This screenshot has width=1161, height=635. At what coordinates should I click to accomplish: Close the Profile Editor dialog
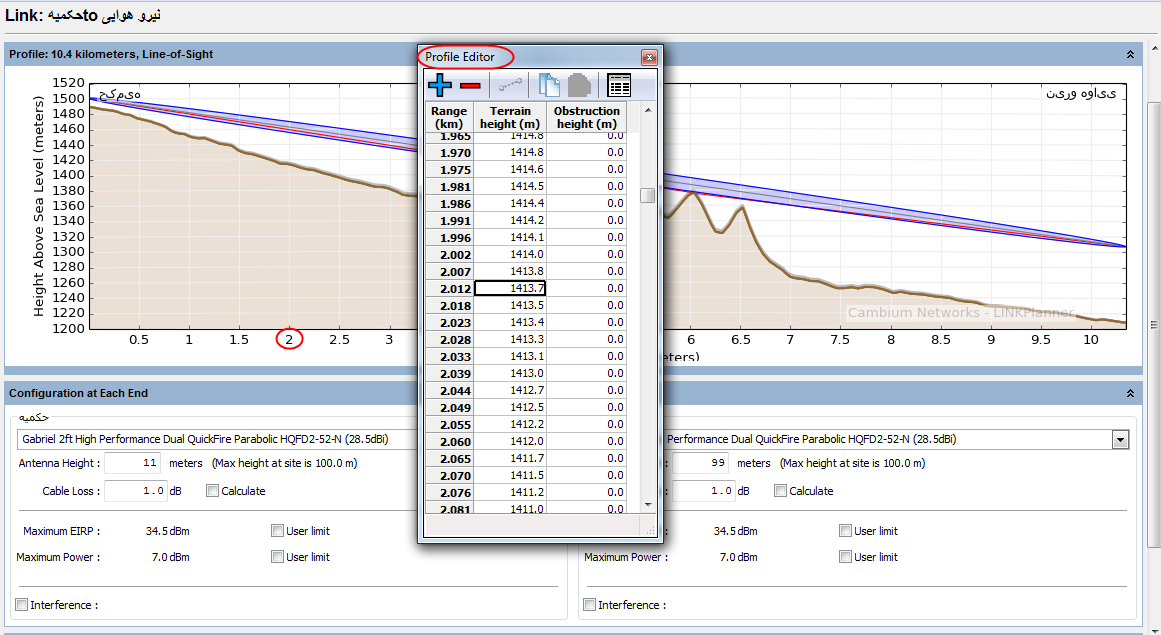pos(649,57)
